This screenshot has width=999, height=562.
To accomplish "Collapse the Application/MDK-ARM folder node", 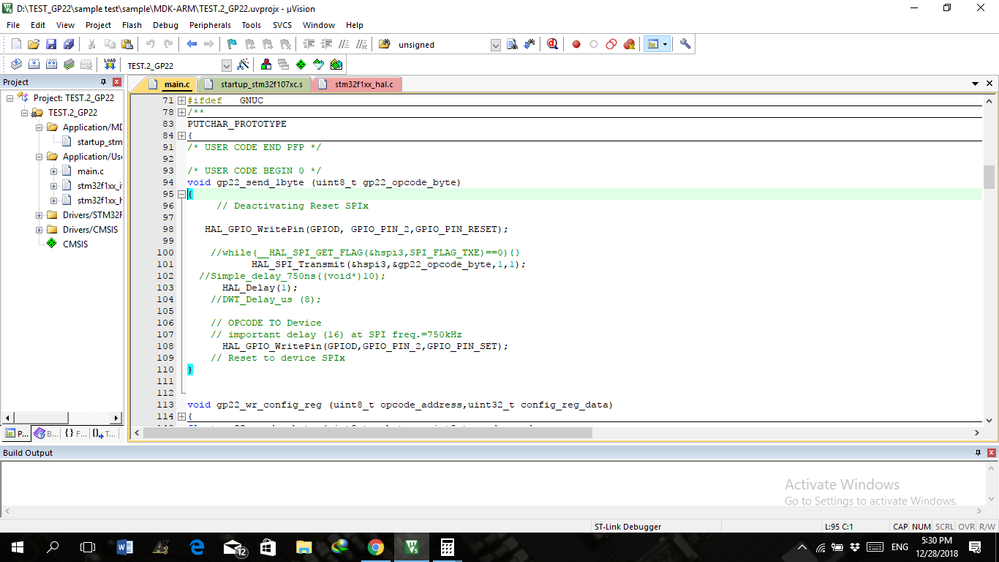I will pos(39,127).
